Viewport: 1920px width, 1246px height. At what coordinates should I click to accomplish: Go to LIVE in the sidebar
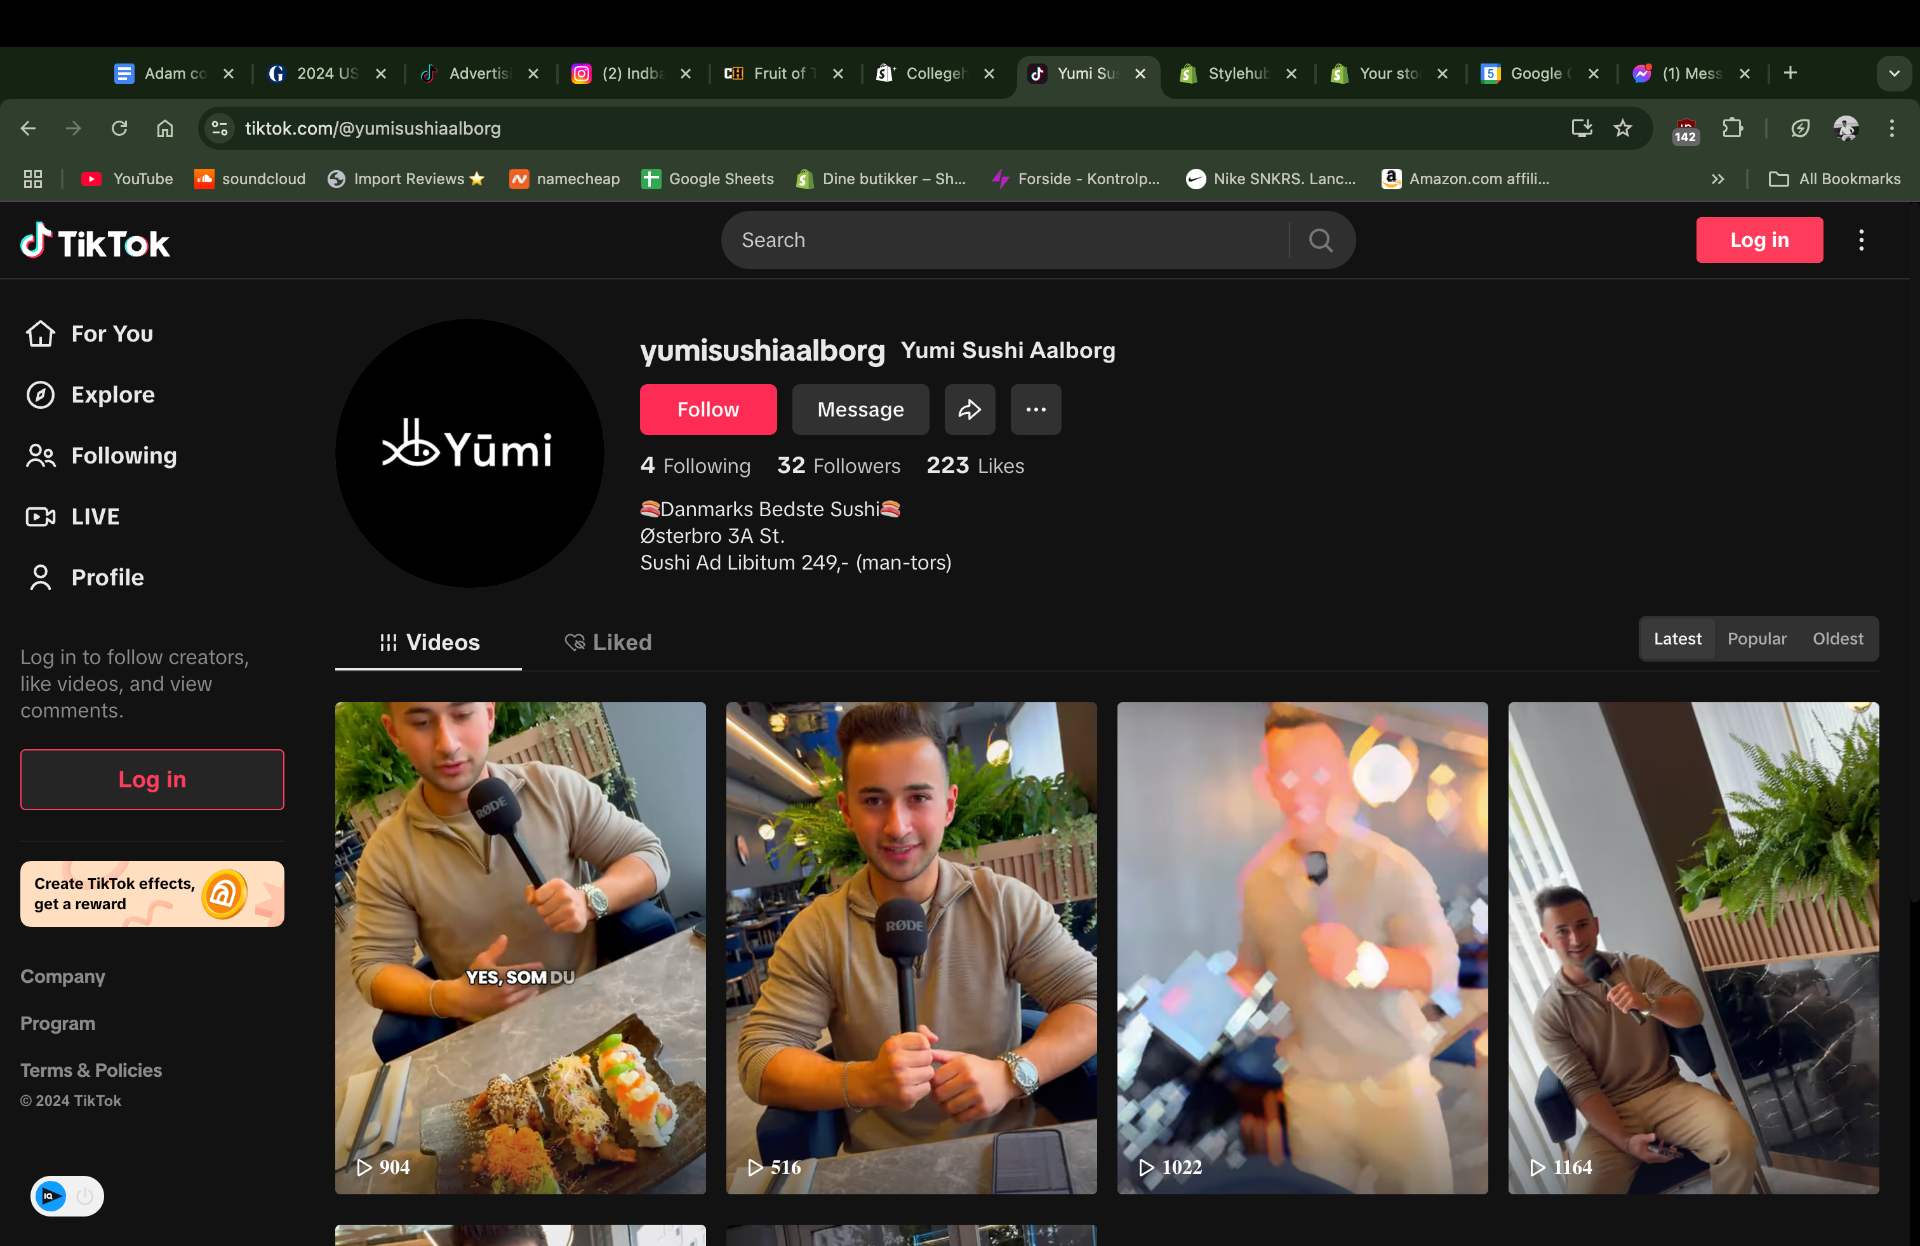point(95,517)
